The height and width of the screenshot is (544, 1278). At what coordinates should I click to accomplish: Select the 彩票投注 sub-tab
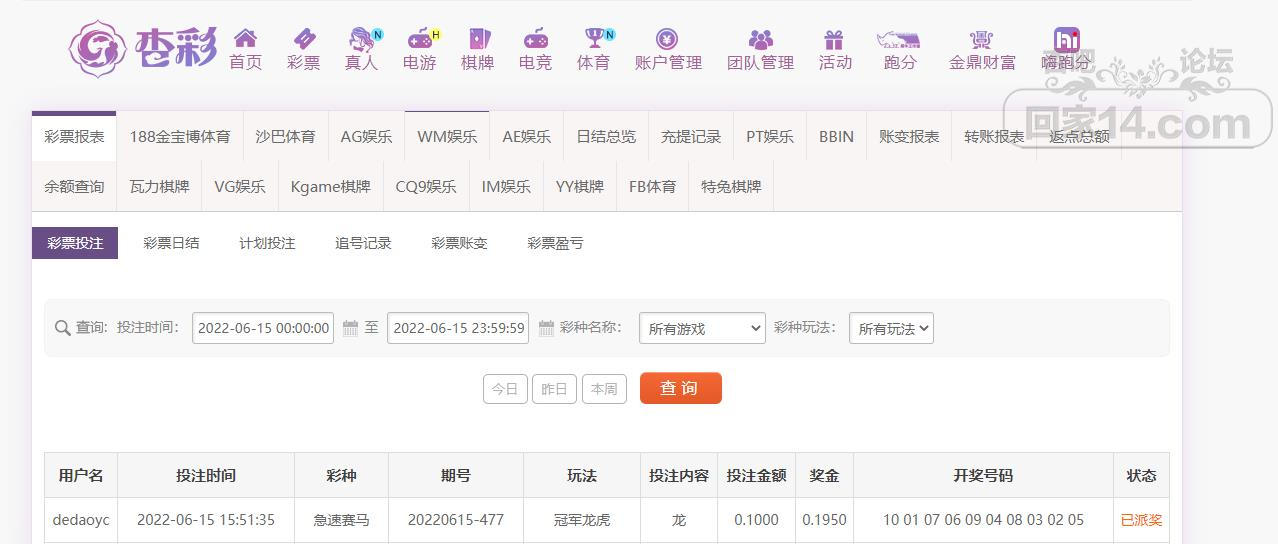pyautogui.click(x=75, y=243)
